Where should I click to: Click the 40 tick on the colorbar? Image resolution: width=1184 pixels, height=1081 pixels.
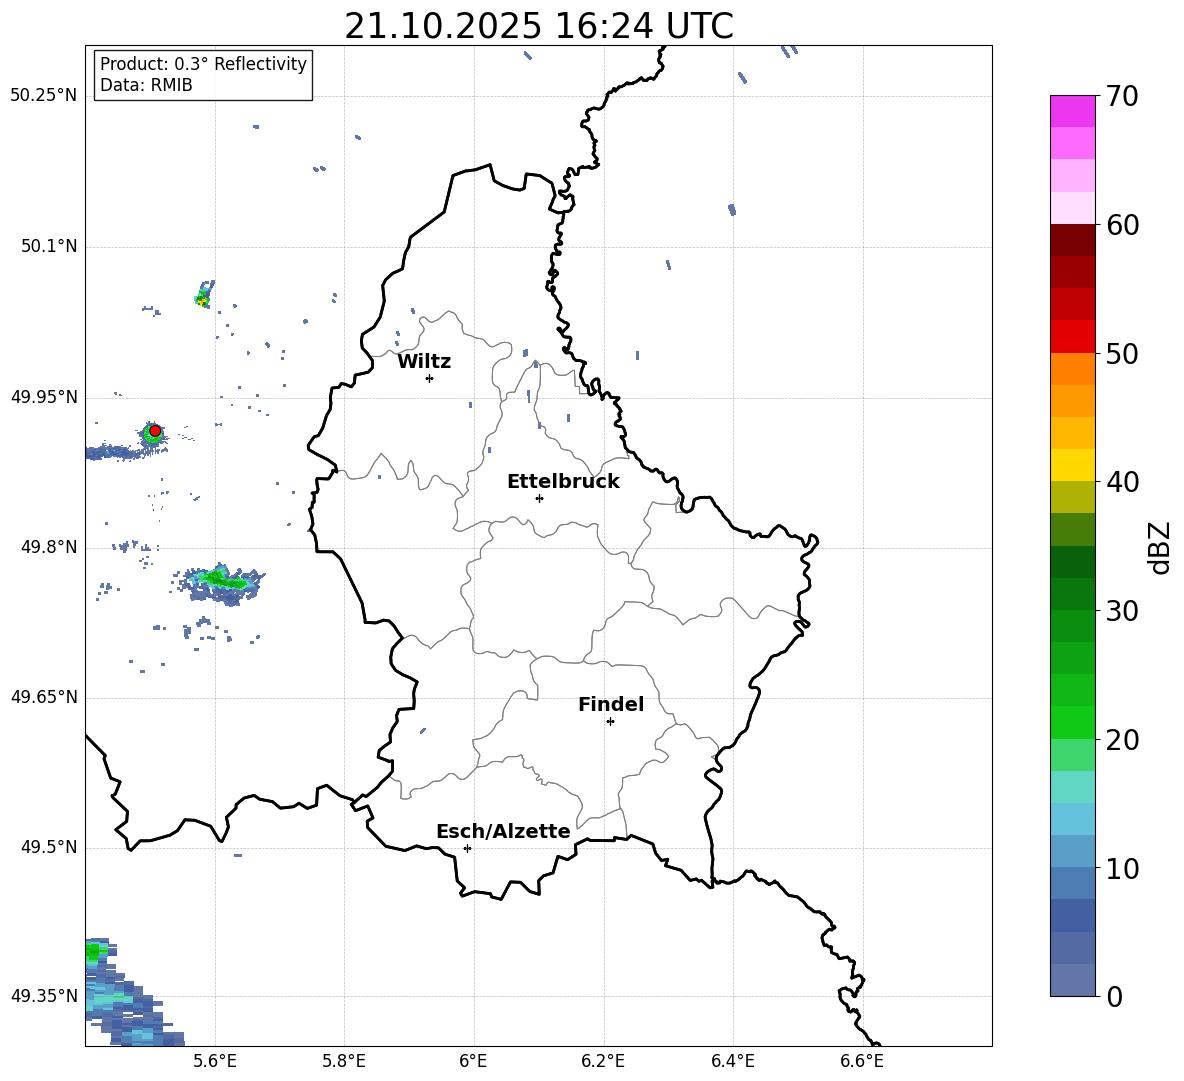tap(1122, 482)
